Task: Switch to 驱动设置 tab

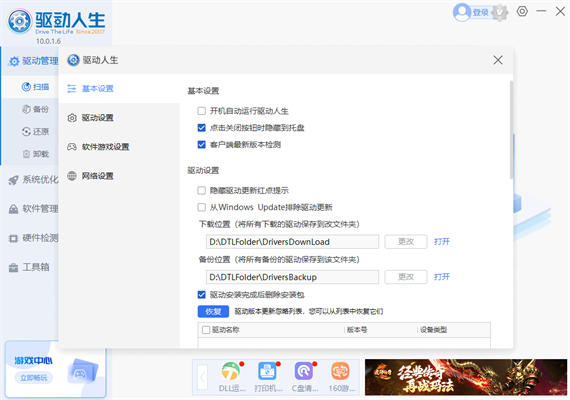Action: click(x=119, y=118)
